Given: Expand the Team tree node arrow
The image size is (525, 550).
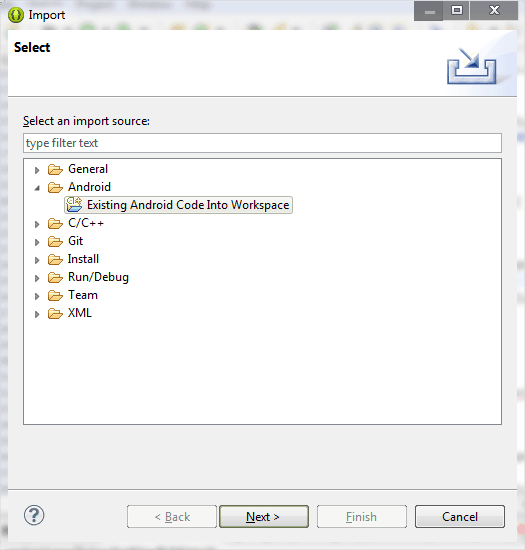Looking at the screenshot, I should tap(37, 296).
